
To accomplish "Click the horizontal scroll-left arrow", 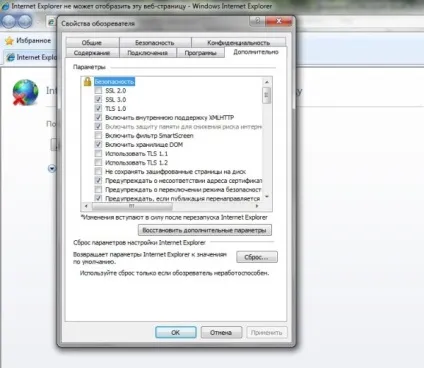I will click(x=86, y=206).
